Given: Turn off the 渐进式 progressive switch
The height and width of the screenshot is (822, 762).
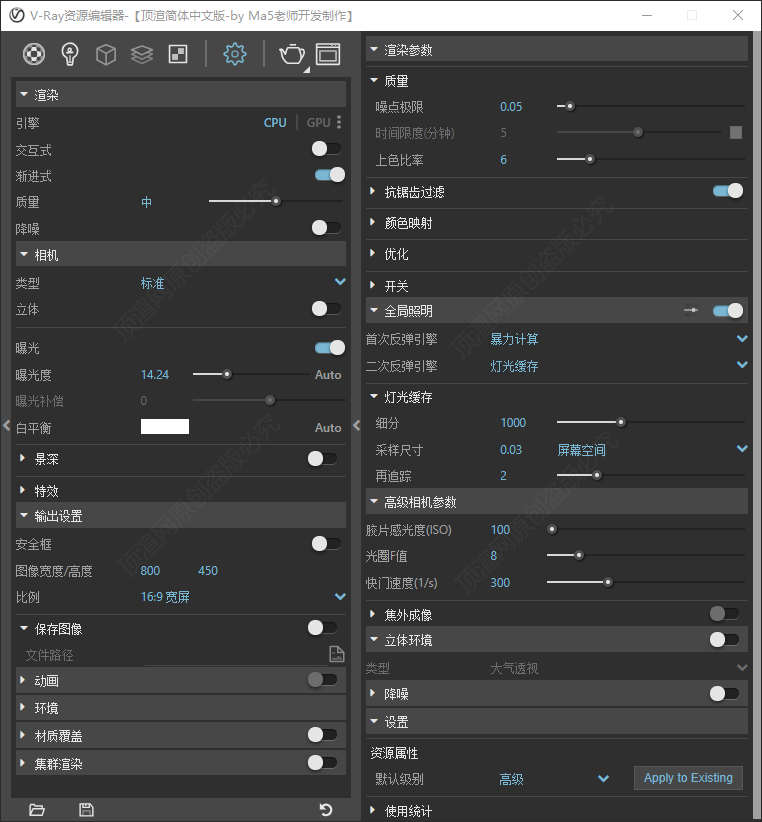Looking at the screenshot, I should (x=330, y=175).
